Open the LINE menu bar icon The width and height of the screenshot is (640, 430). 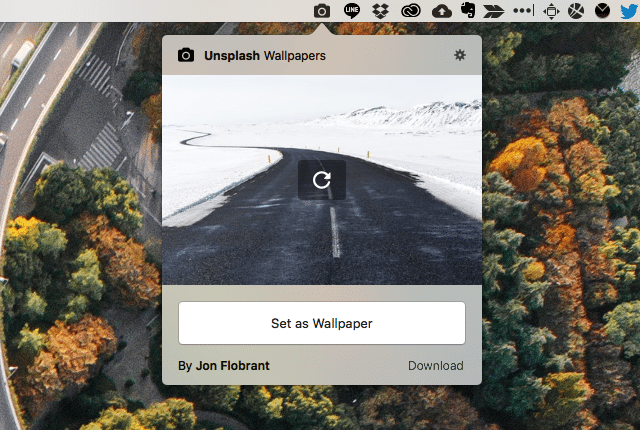[351, 11]
